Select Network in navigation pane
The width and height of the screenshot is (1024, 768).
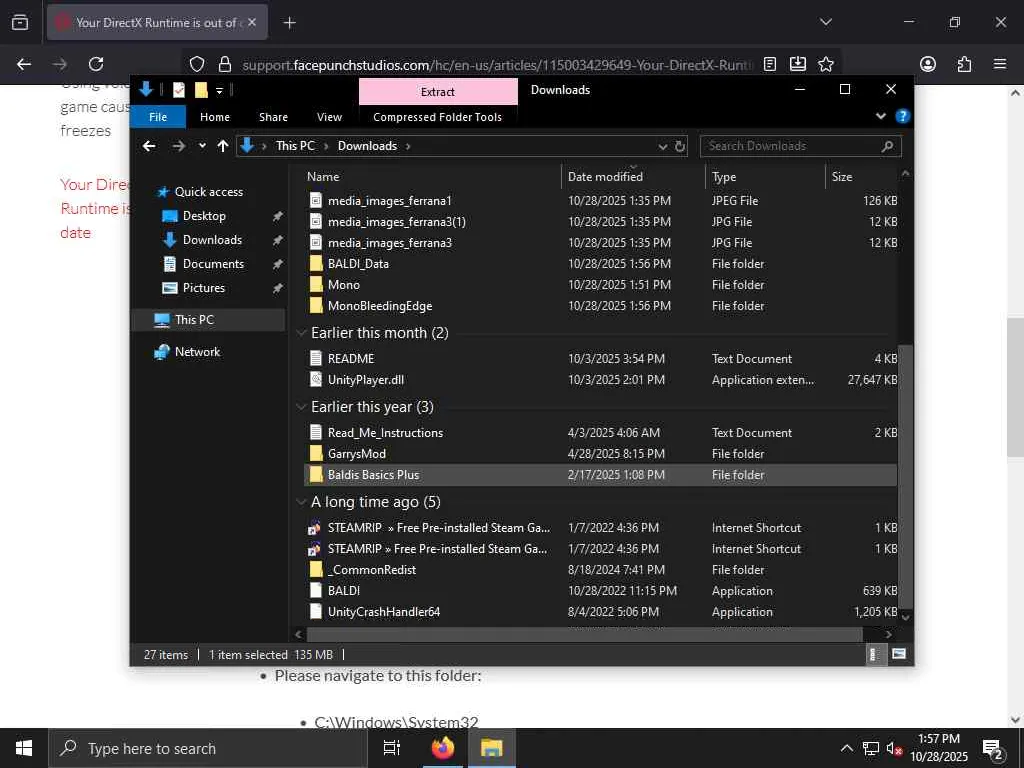[197, 351]
